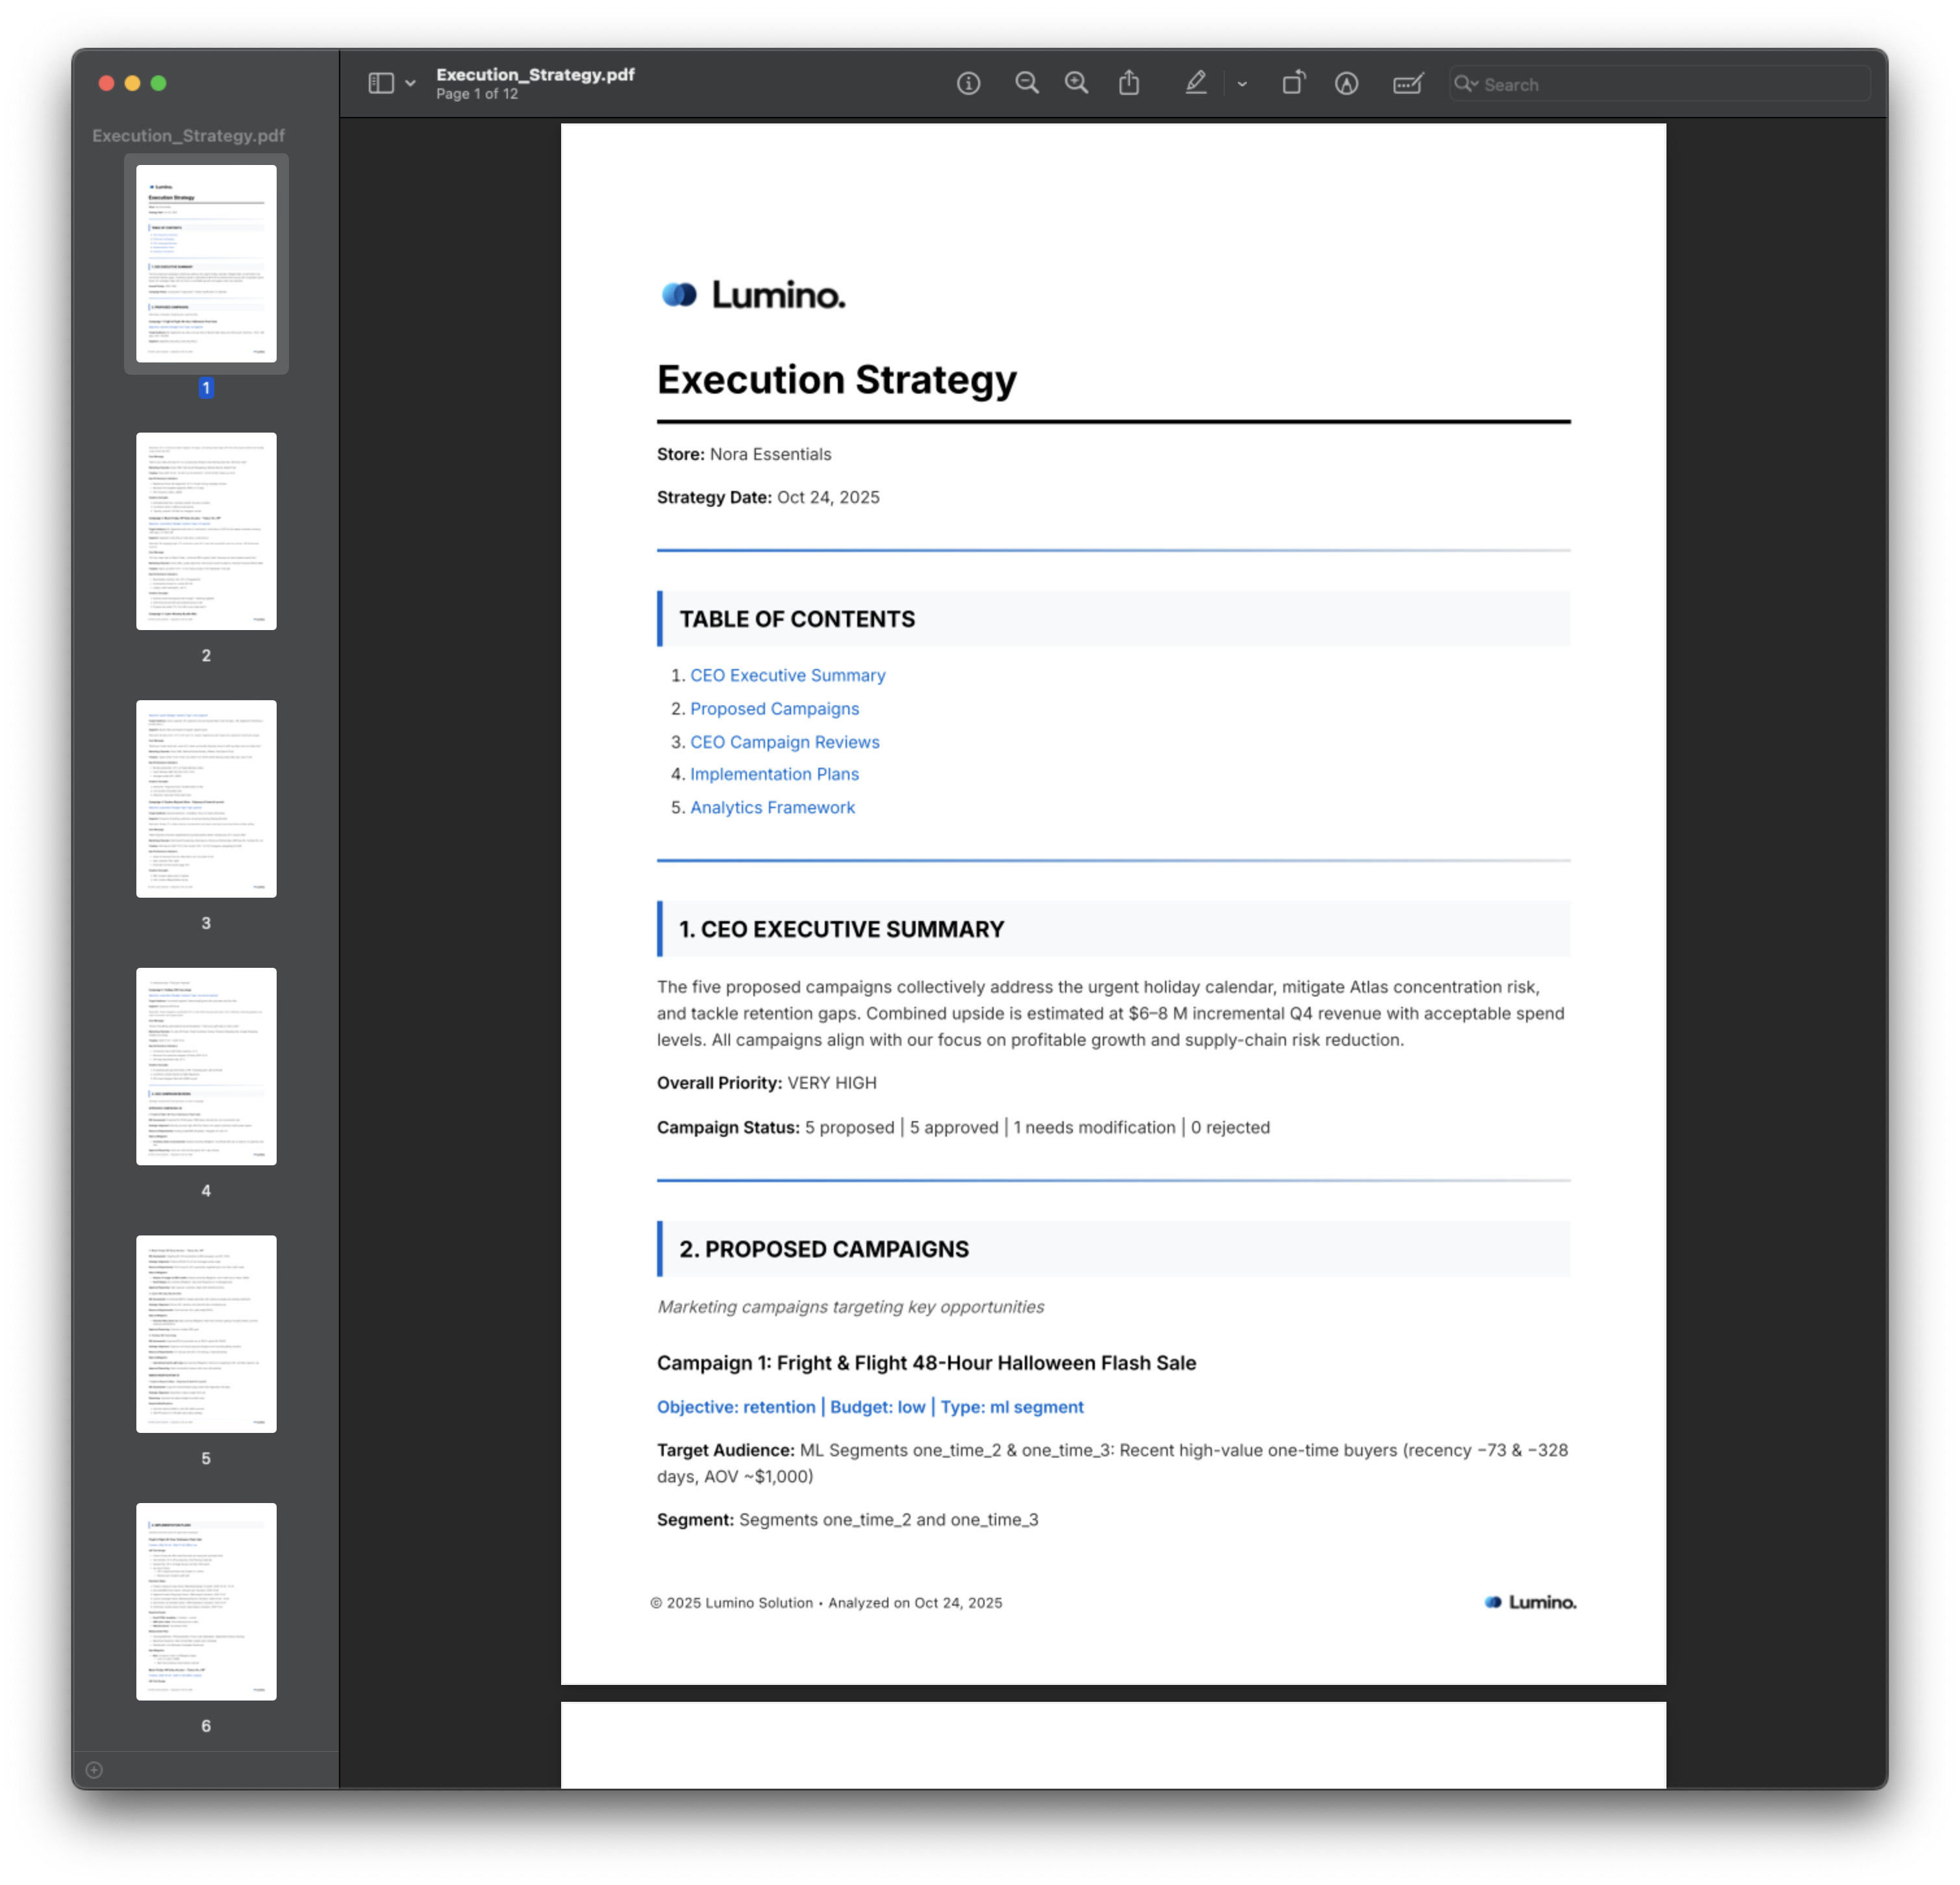Open the sidebar view options chevron

pyautogui.click(x=410, y=83)
